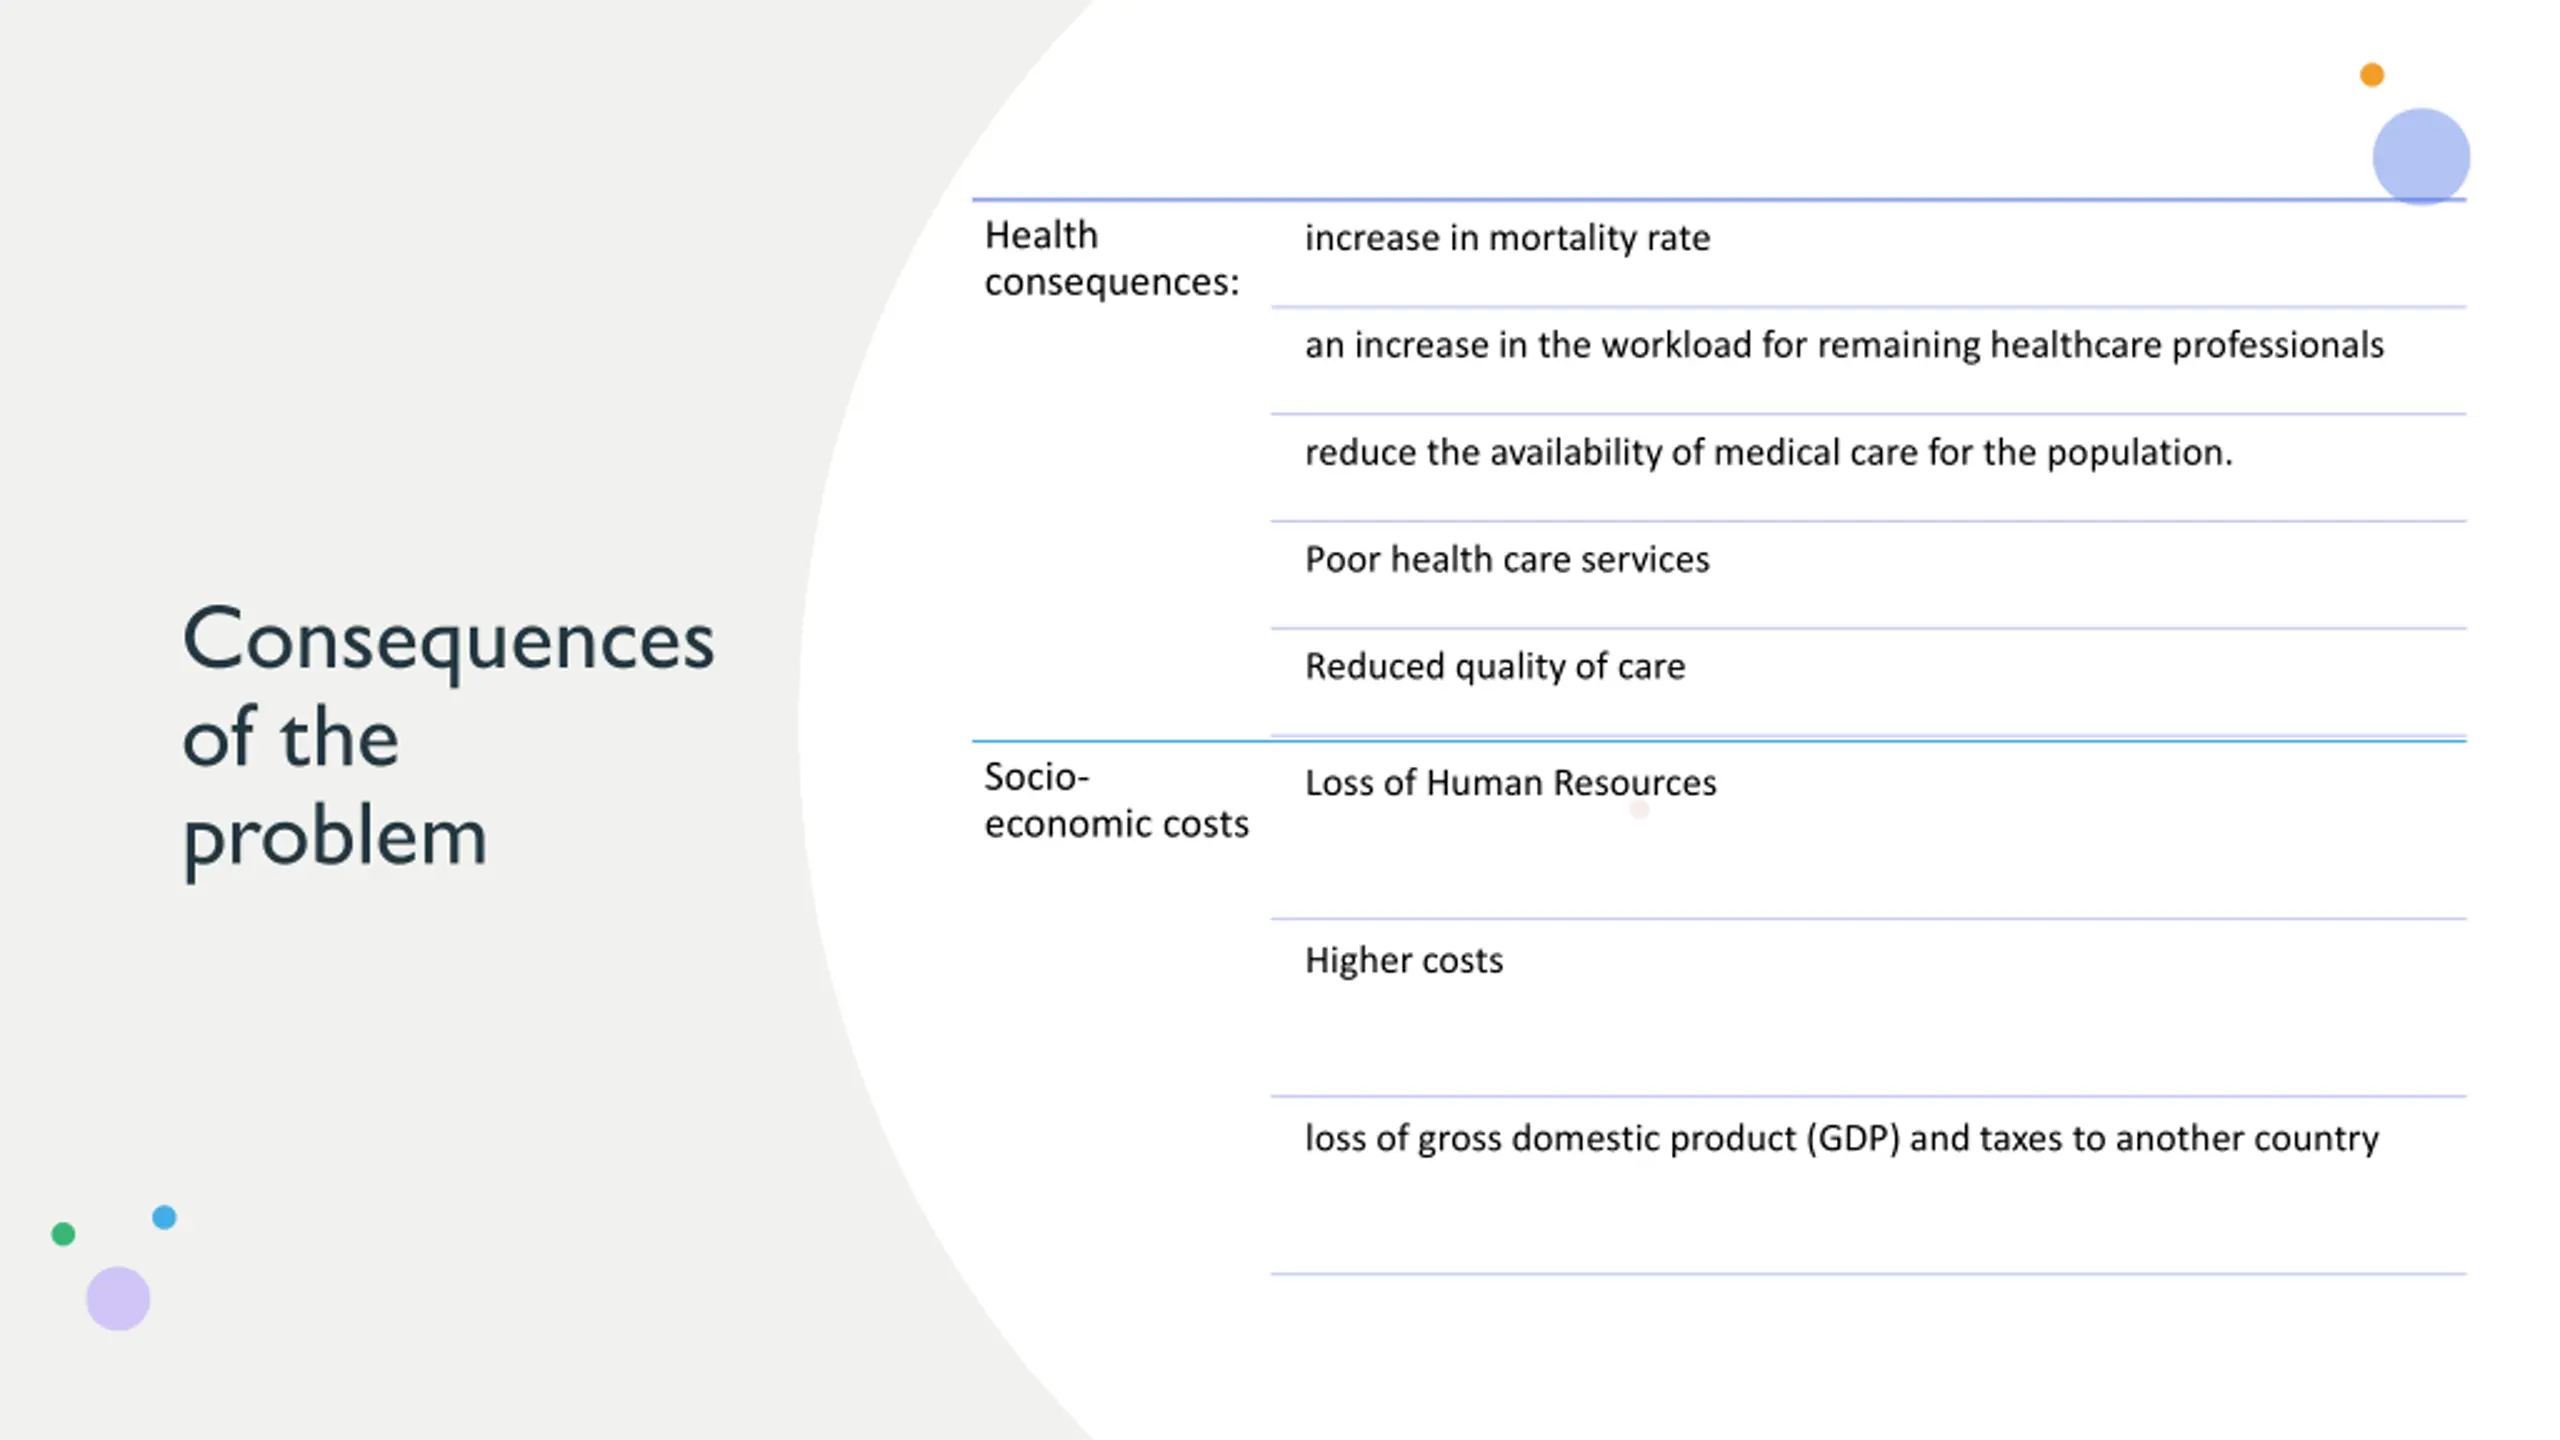Screen dimensions: 2560x1440
Task: Click the small blue dot at bottom left
Action: click(164, 1217)
